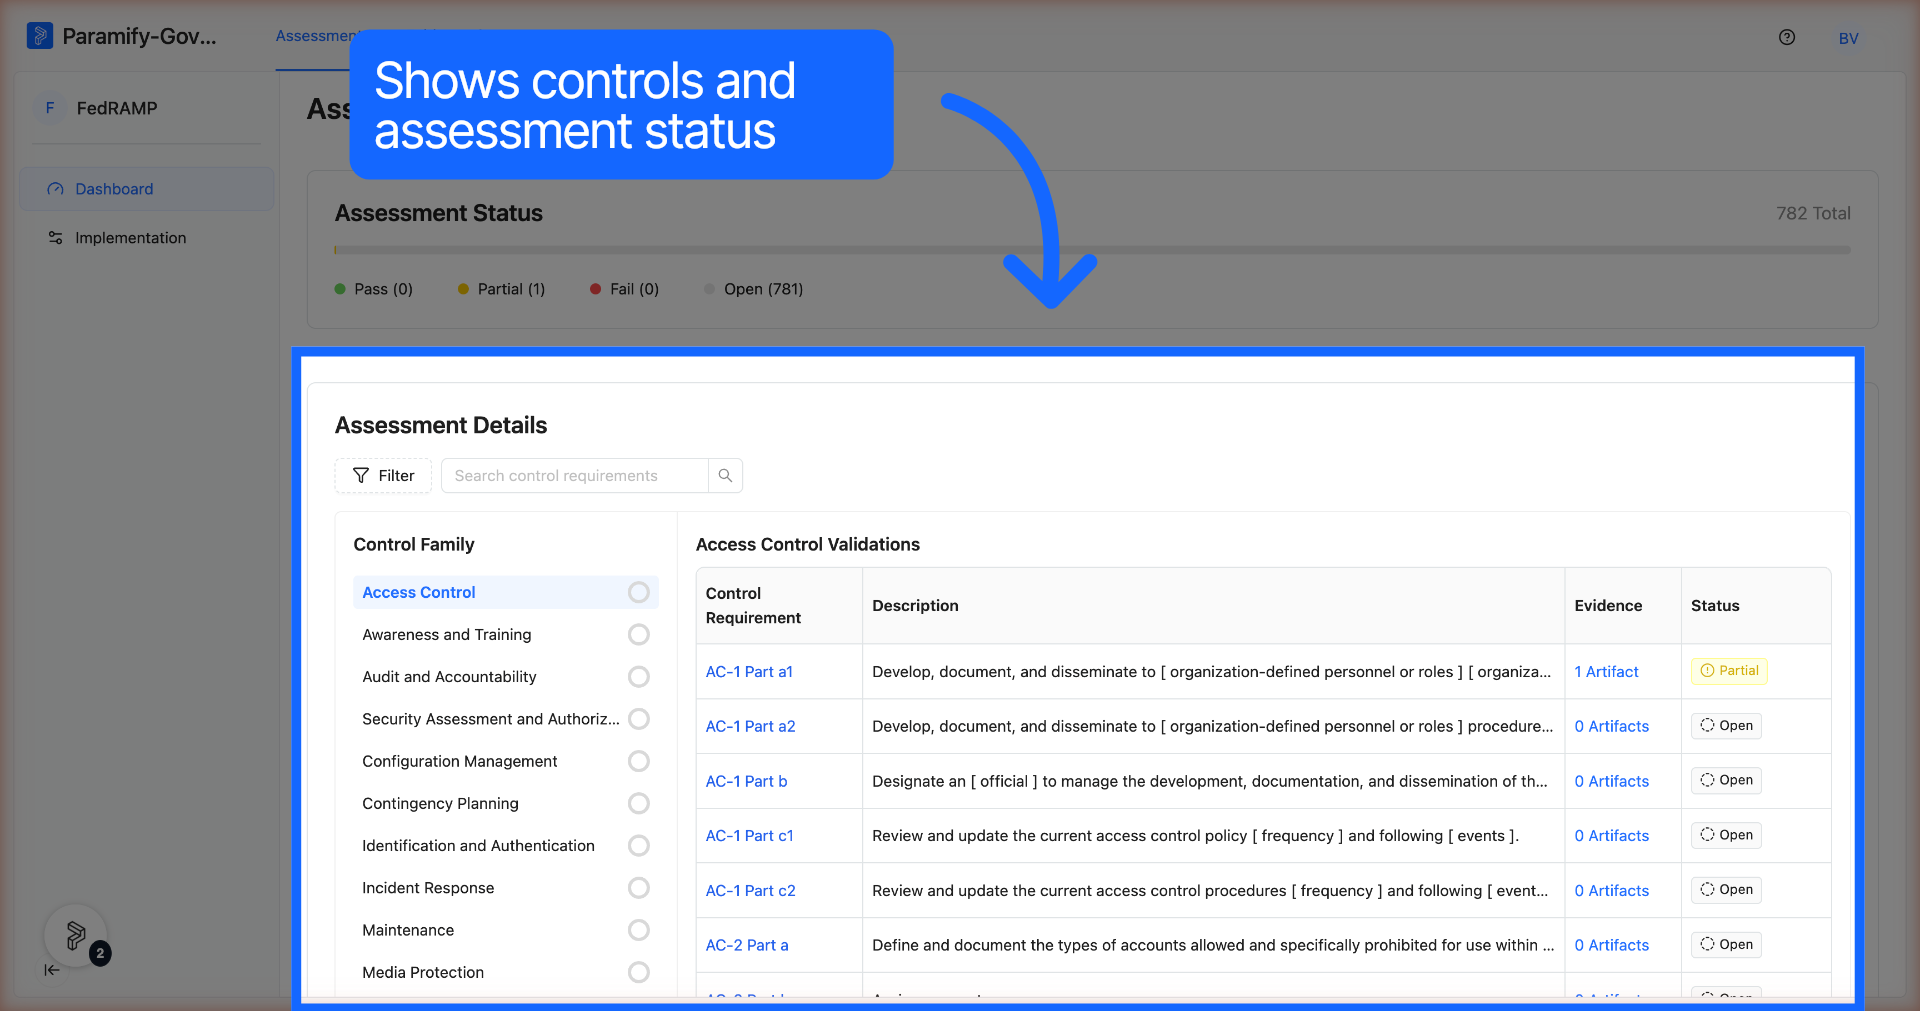View 0 Artifacts for AC-1 Part c1
Image resolution: width=1920 pixels, height=1011 pixels.
point(1611,836)
